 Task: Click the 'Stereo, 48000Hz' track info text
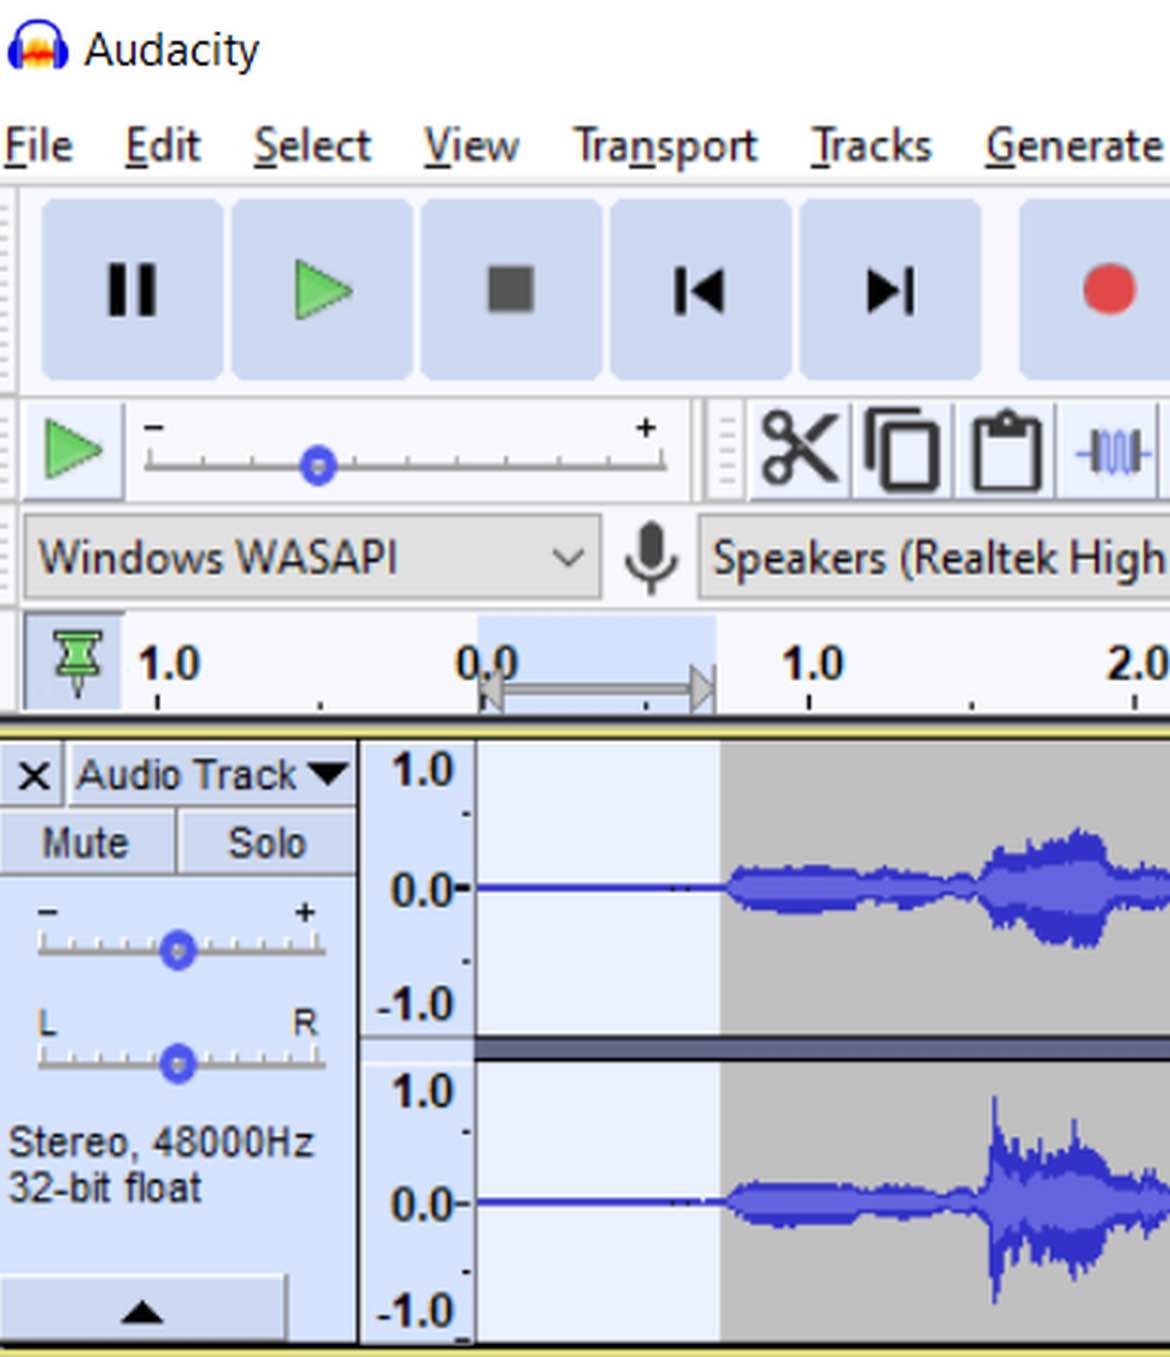[161, 1142]
